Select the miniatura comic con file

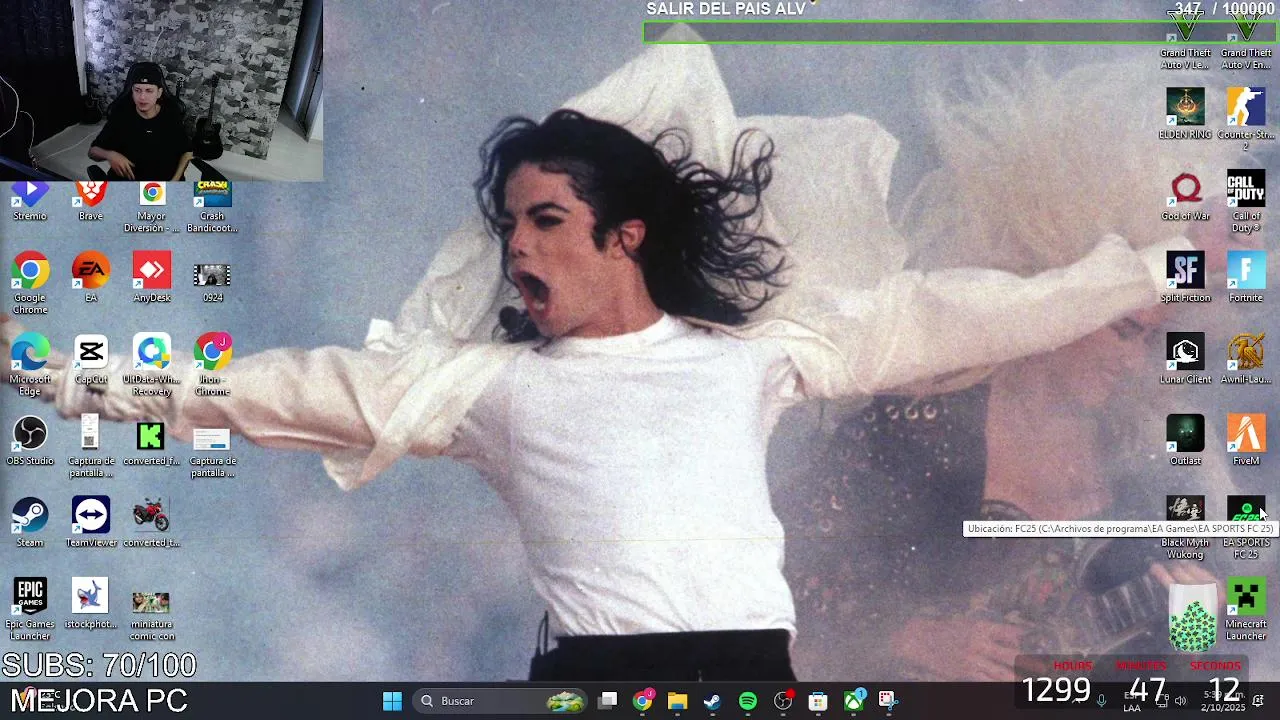(151, 614)
